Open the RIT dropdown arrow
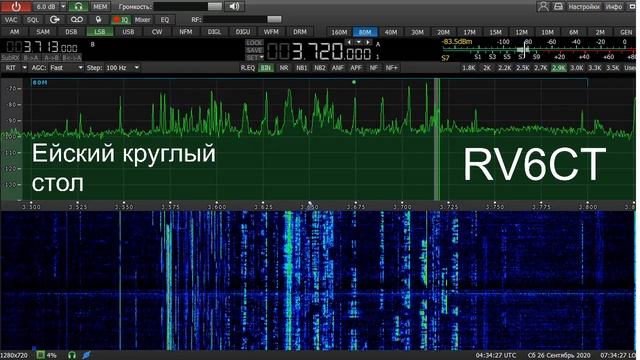The width and height of the screenshot is (640, 360). tap(24, 68)
